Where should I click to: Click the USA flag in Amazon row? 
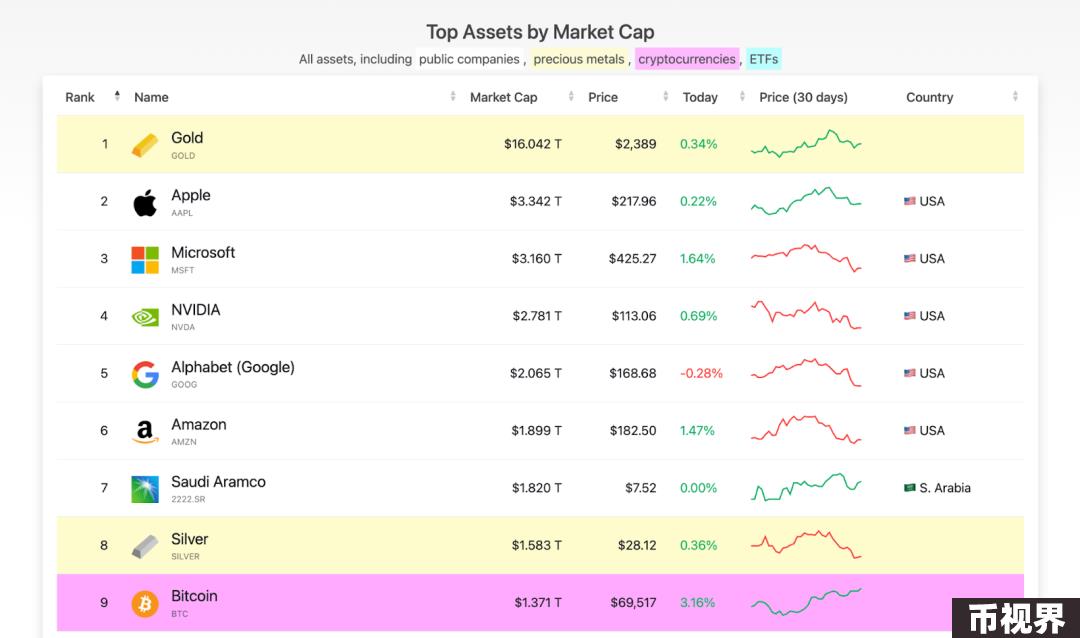pyautogui.click(x=910, y=430)
